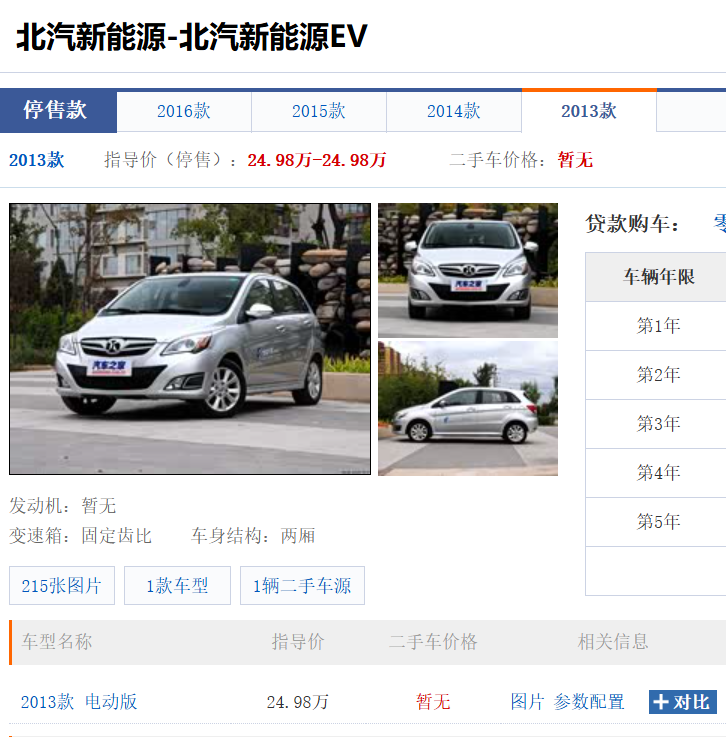Switch to the 2015款 tab
This screenshot has height=737, width=726.
319,112
